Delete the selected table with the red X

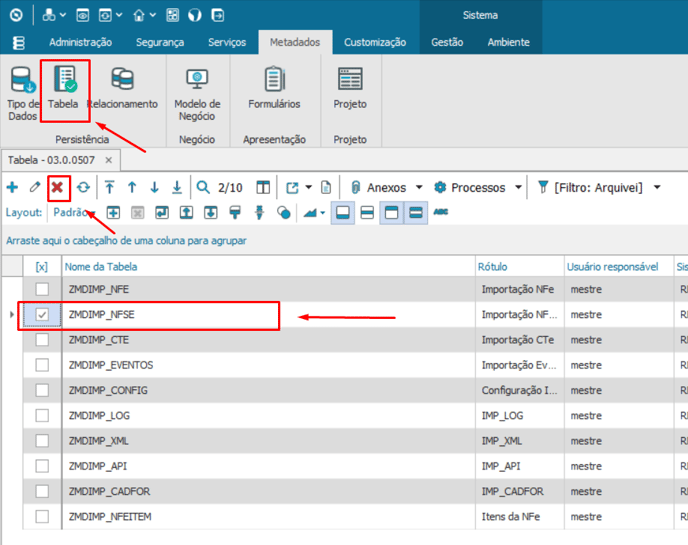pos(57,188)
